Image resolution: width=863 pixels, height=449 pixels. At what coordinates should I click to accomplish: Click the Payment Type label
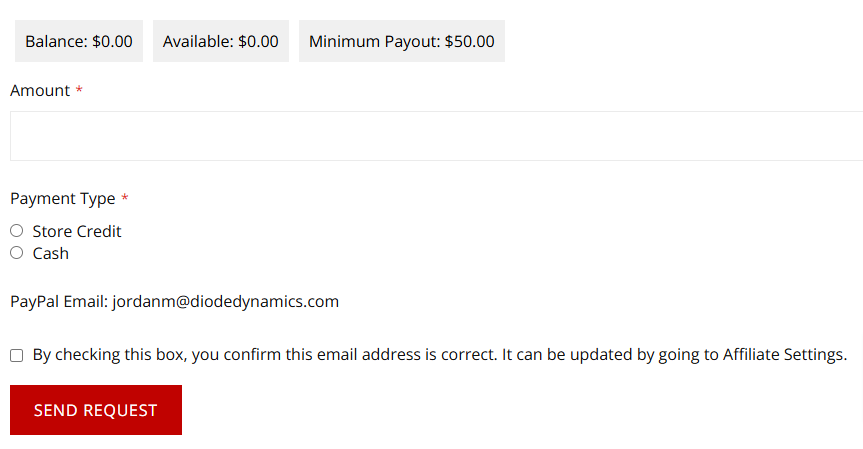pyautogui.click(x=62, y=199)
